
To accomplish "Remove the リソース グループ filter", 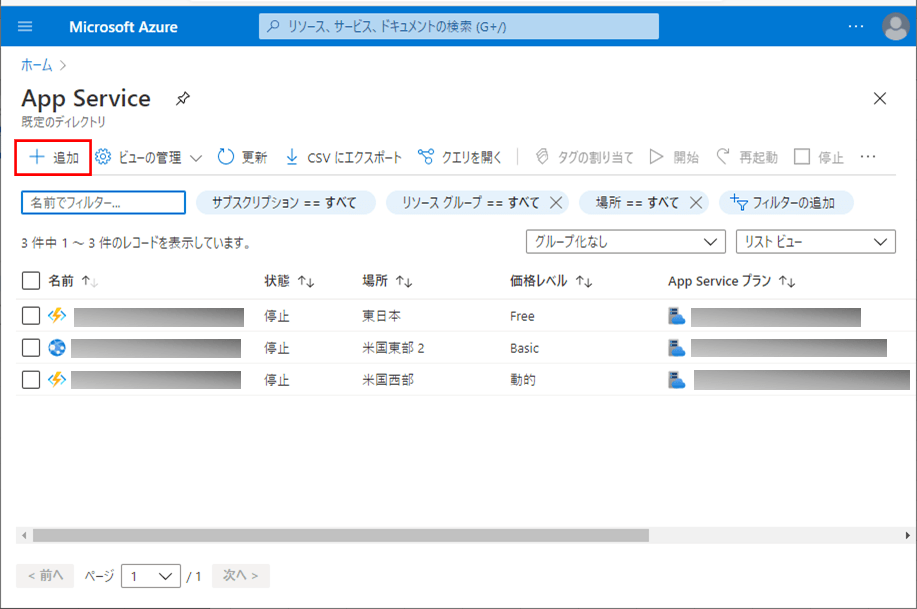I will (557, 203).
